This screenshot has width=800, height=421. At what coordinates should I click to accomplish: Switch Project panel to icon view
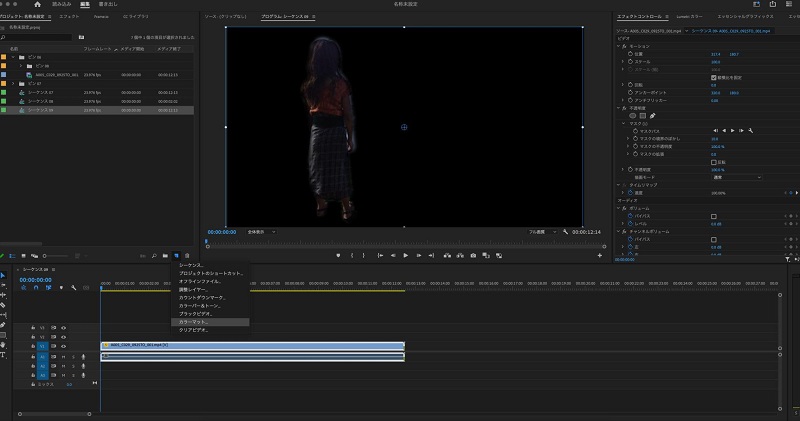[x=23, y=256]
